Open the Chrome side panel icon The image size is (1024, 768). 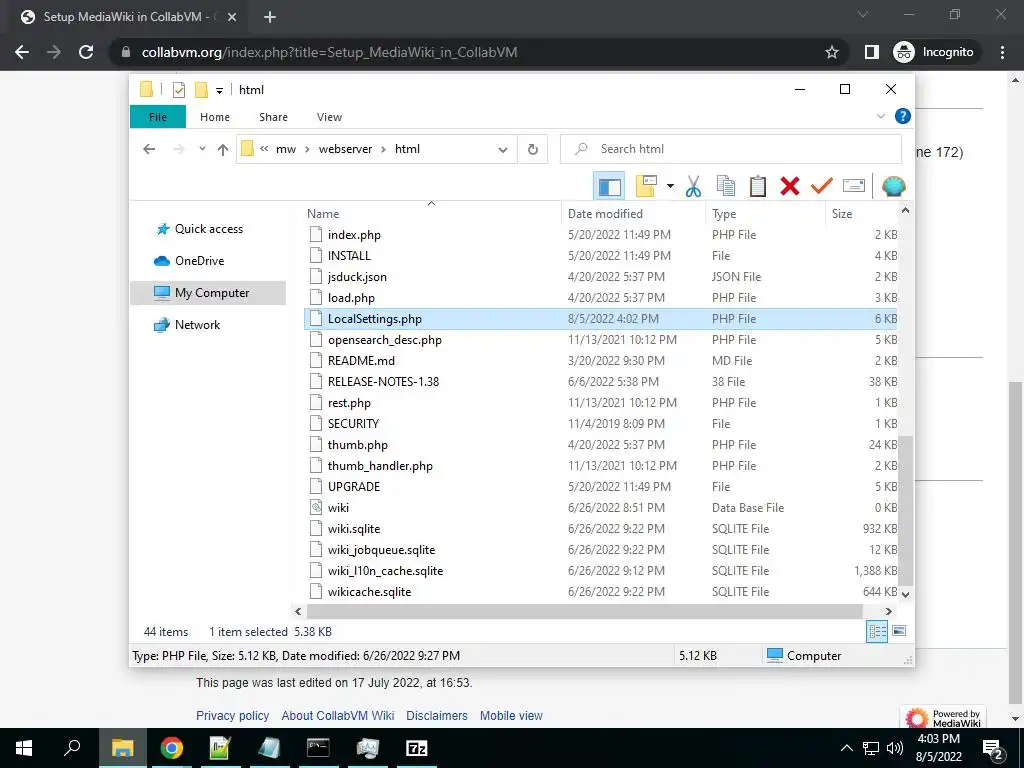(871, 52)
